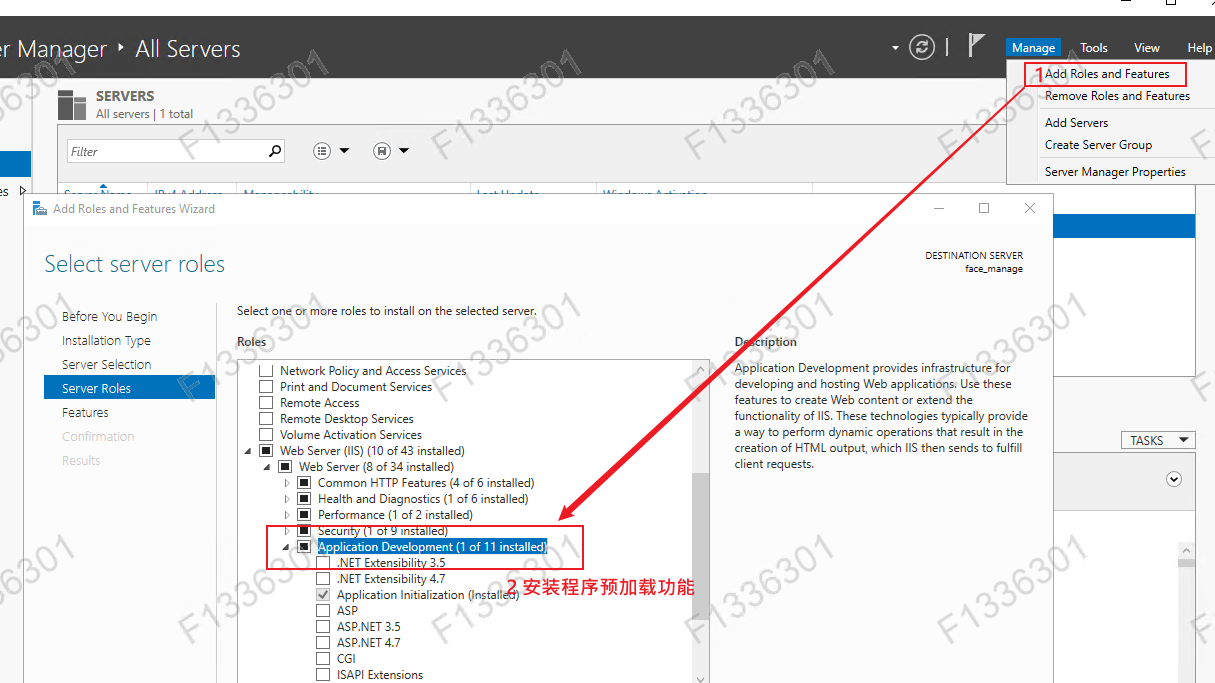The height and width of the screenshot is (683, 1215).
Task: Check ISAPI Extensions checkbox
Action: tap(323, 675)
